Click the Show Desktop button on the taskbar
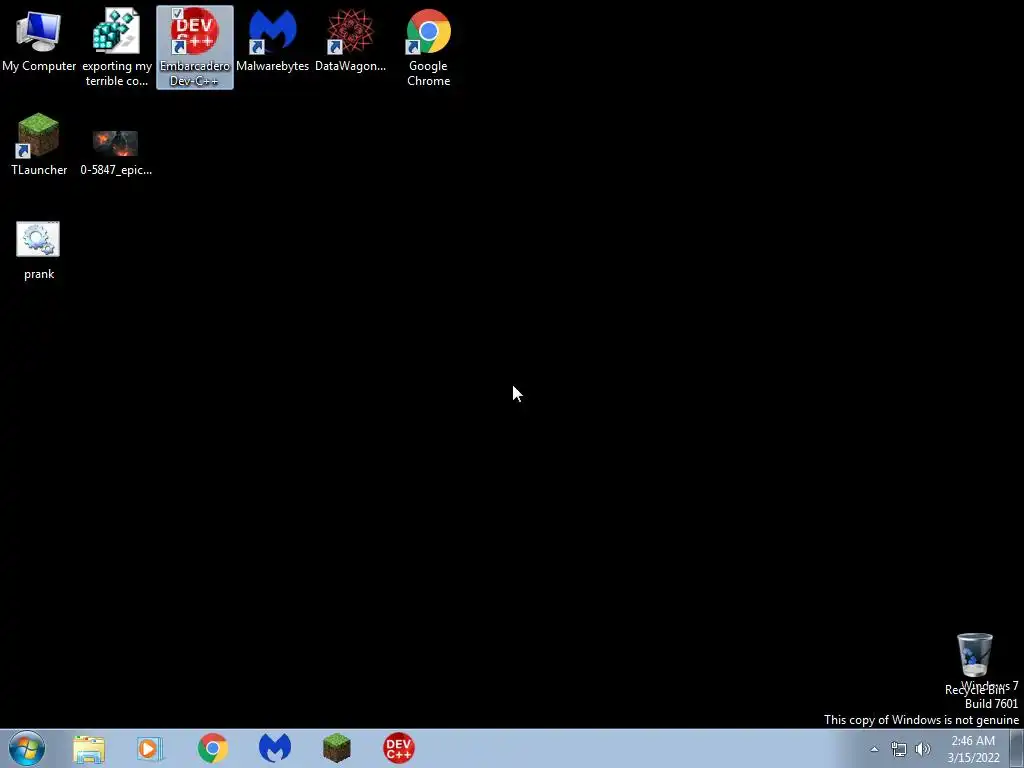Screen dimensions: 1024x768 1017,748
